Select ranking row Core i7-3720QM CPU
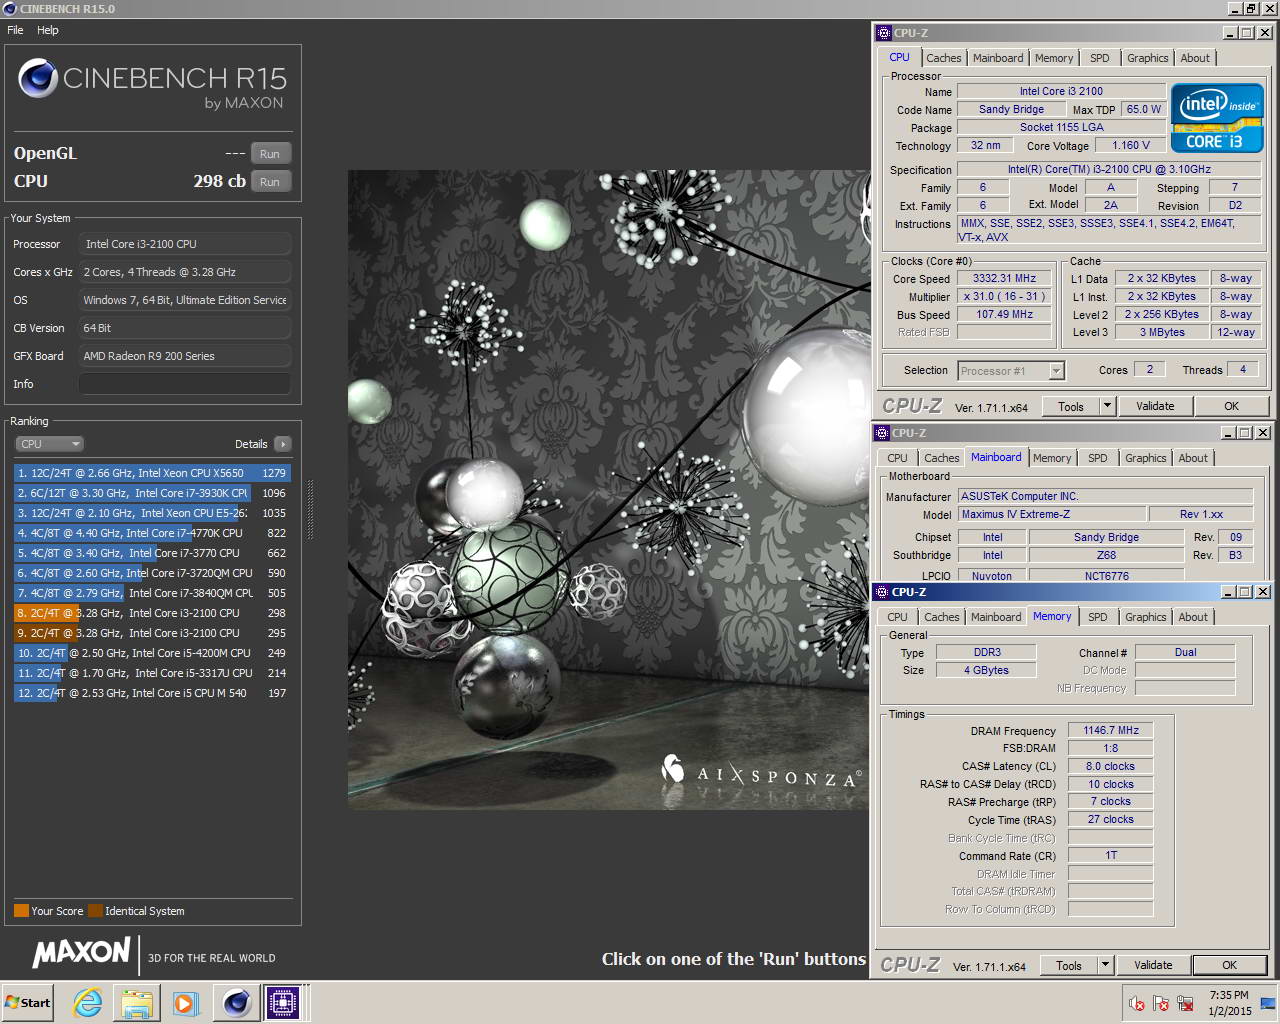The width and height of the screenshot is (1280, 1024). [152, 573]
